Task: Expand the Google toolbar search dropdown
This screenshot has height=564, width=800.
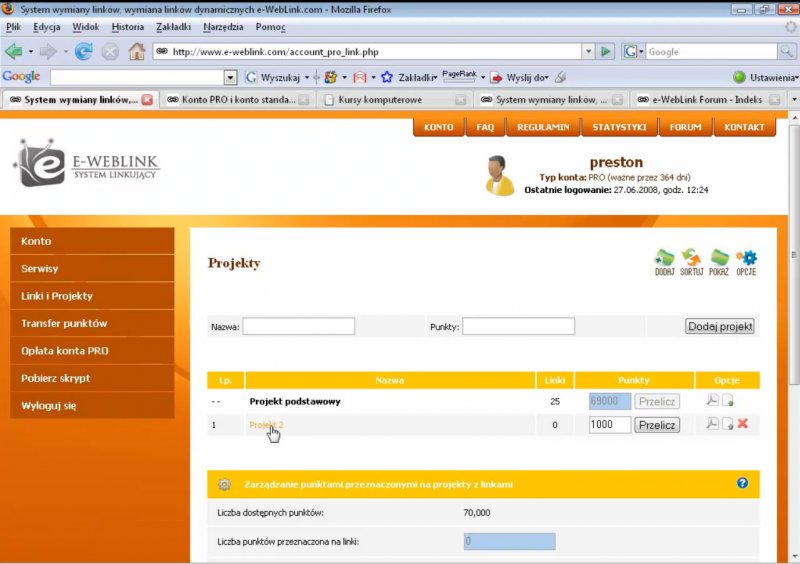Action: [x=230, y=77]
